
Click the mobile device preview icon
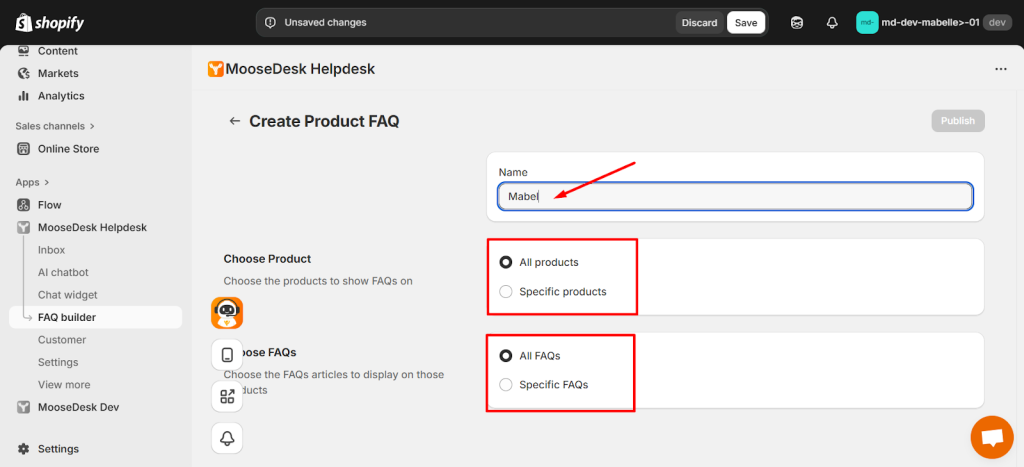coord(227,355)
